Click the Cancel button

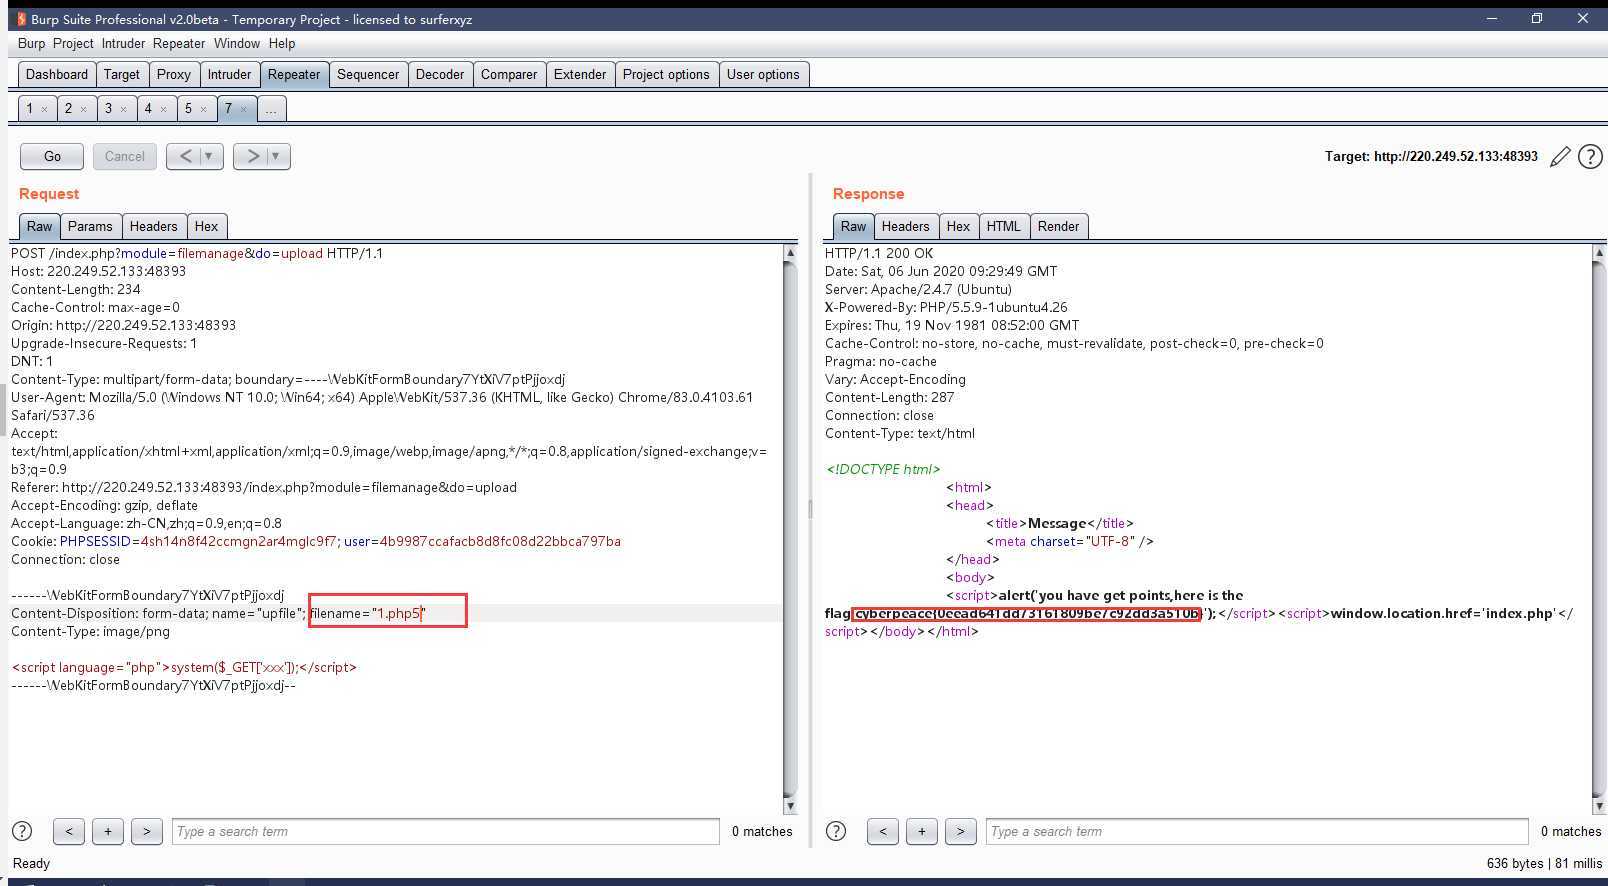pyautogui.click(x=124, y=156)
